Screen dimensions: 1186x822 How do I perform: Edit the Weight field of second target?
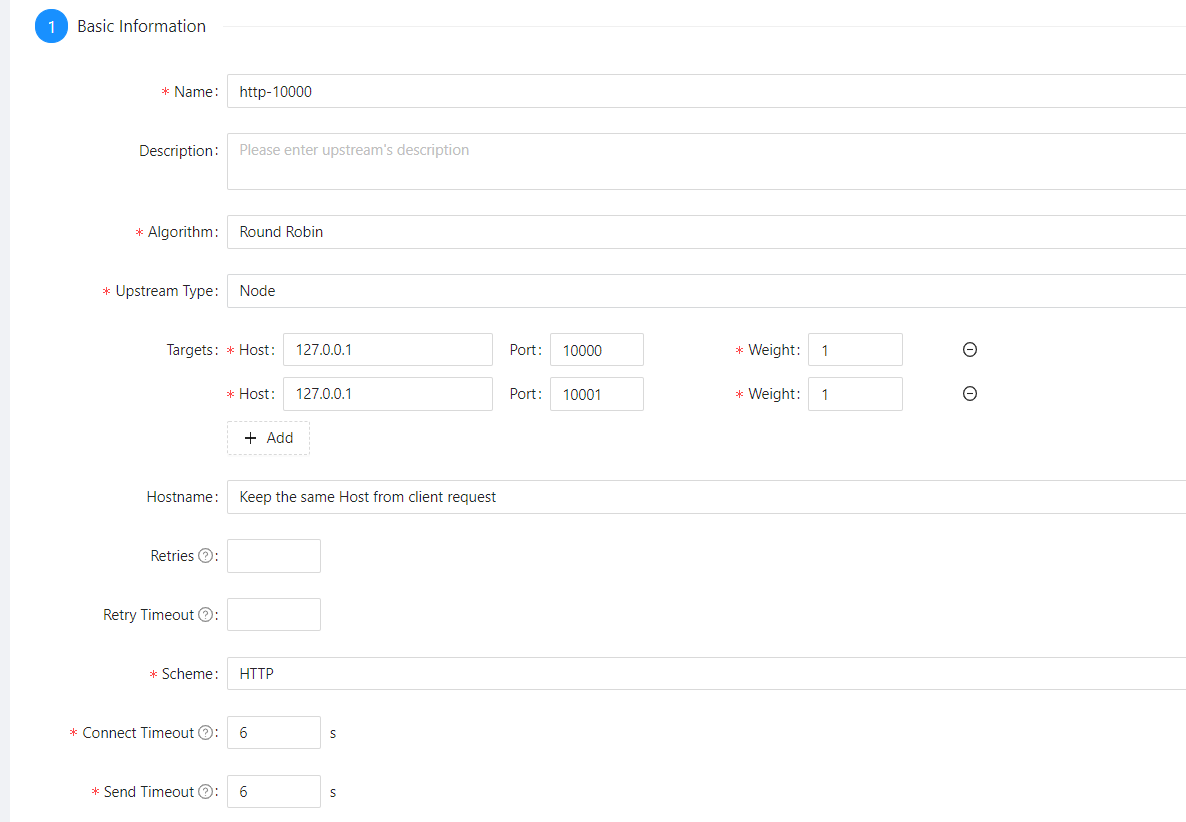pos(855,394)
